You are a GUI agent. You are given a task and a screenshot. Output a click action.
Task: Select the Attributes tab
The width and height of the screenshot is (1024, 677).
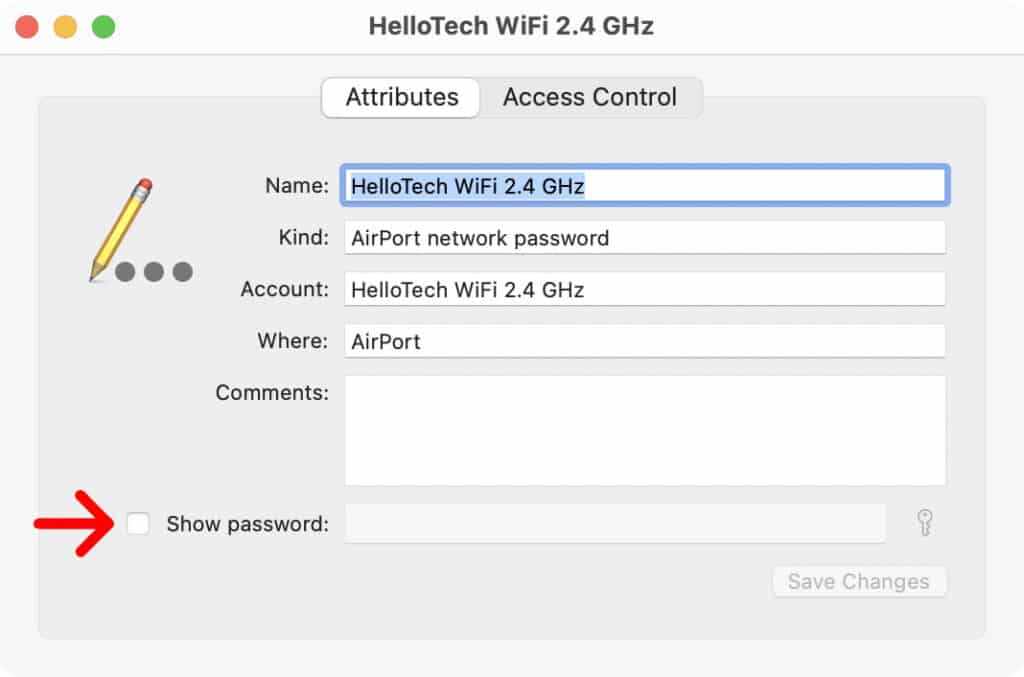tap(400, 97)
